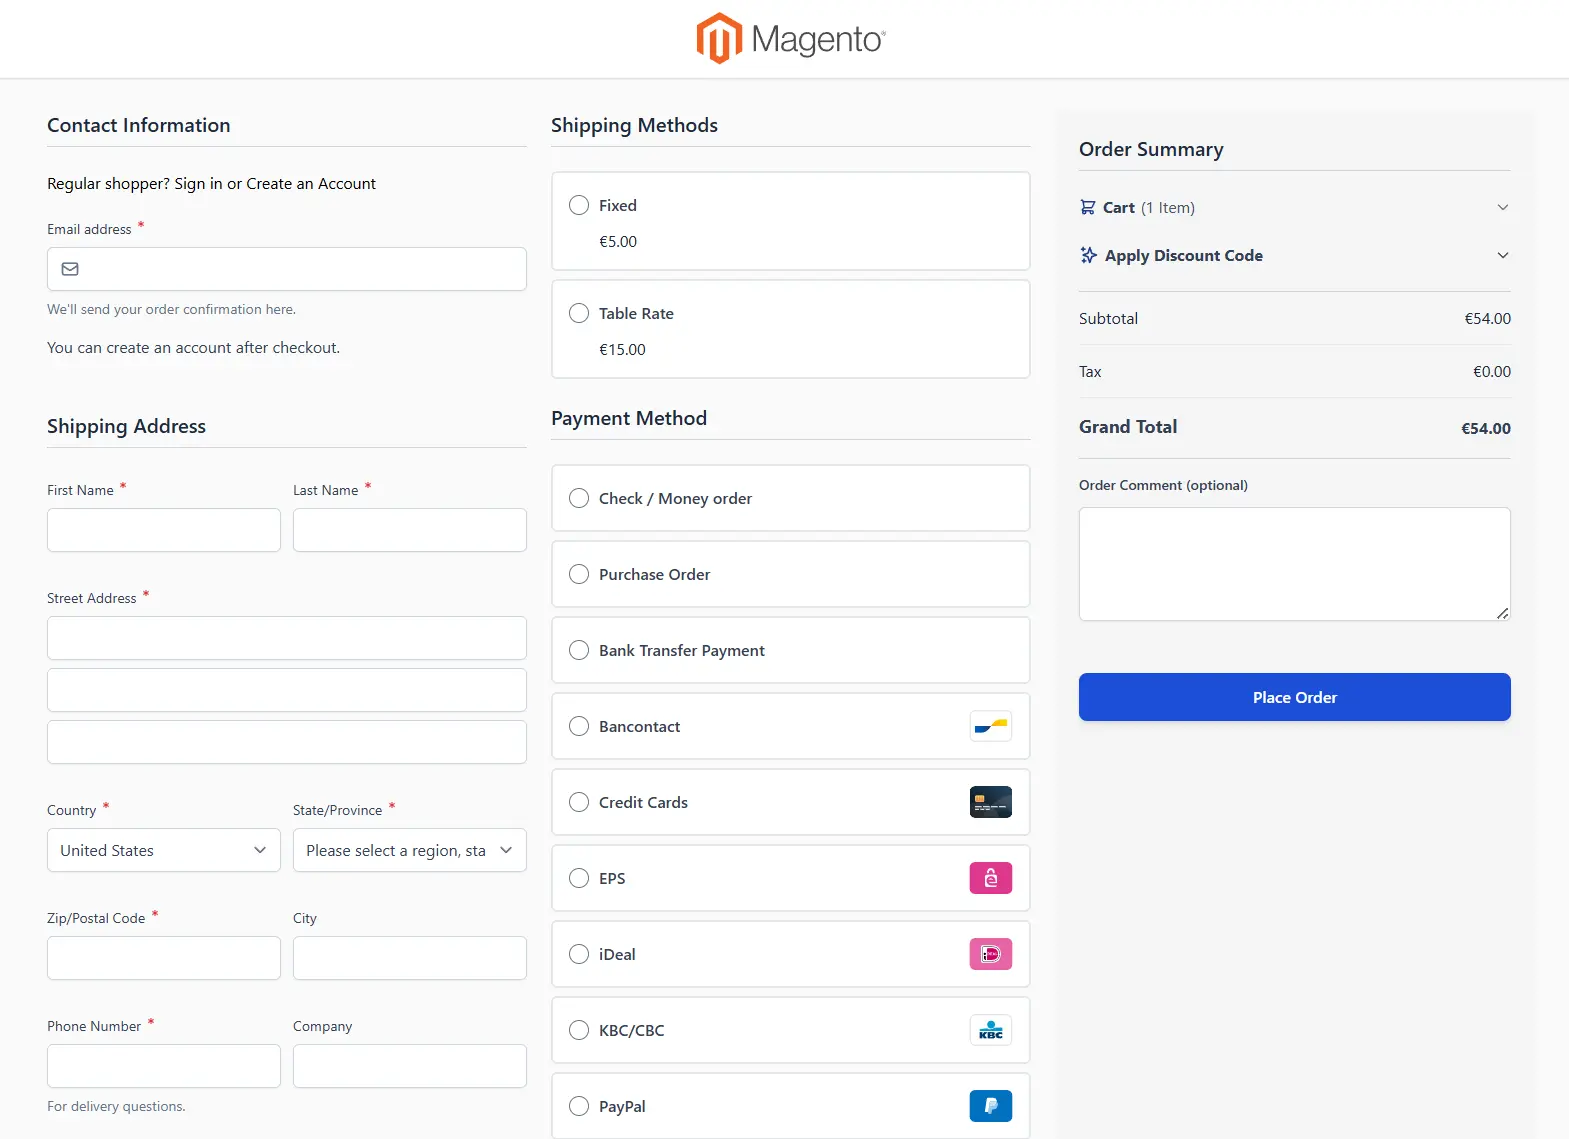The width and height of the screenshot is (1569, 1139).
Task: Select Check / Money order payment
Action: (x=579, y=498)
